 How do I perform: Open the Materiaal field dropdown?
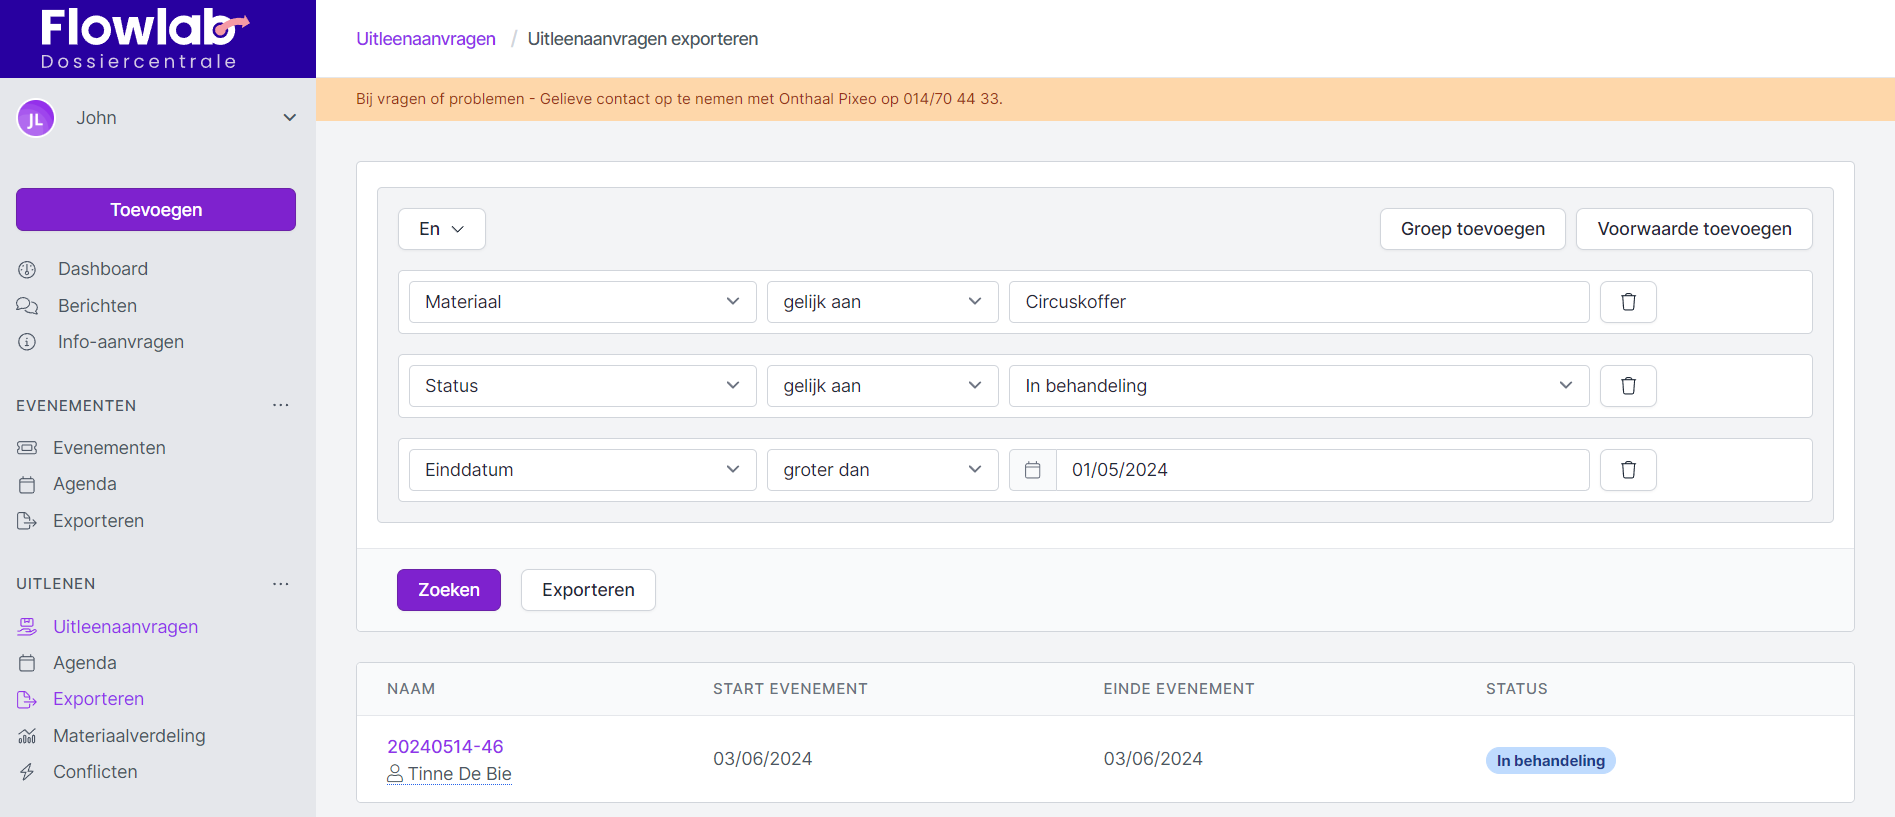[x=582, y=302]
